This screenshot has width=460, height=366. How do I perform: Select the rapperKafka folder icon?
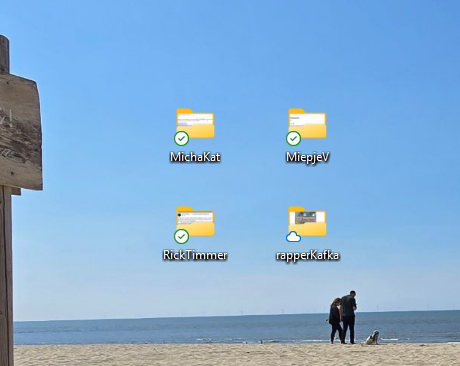coord(307,221)
